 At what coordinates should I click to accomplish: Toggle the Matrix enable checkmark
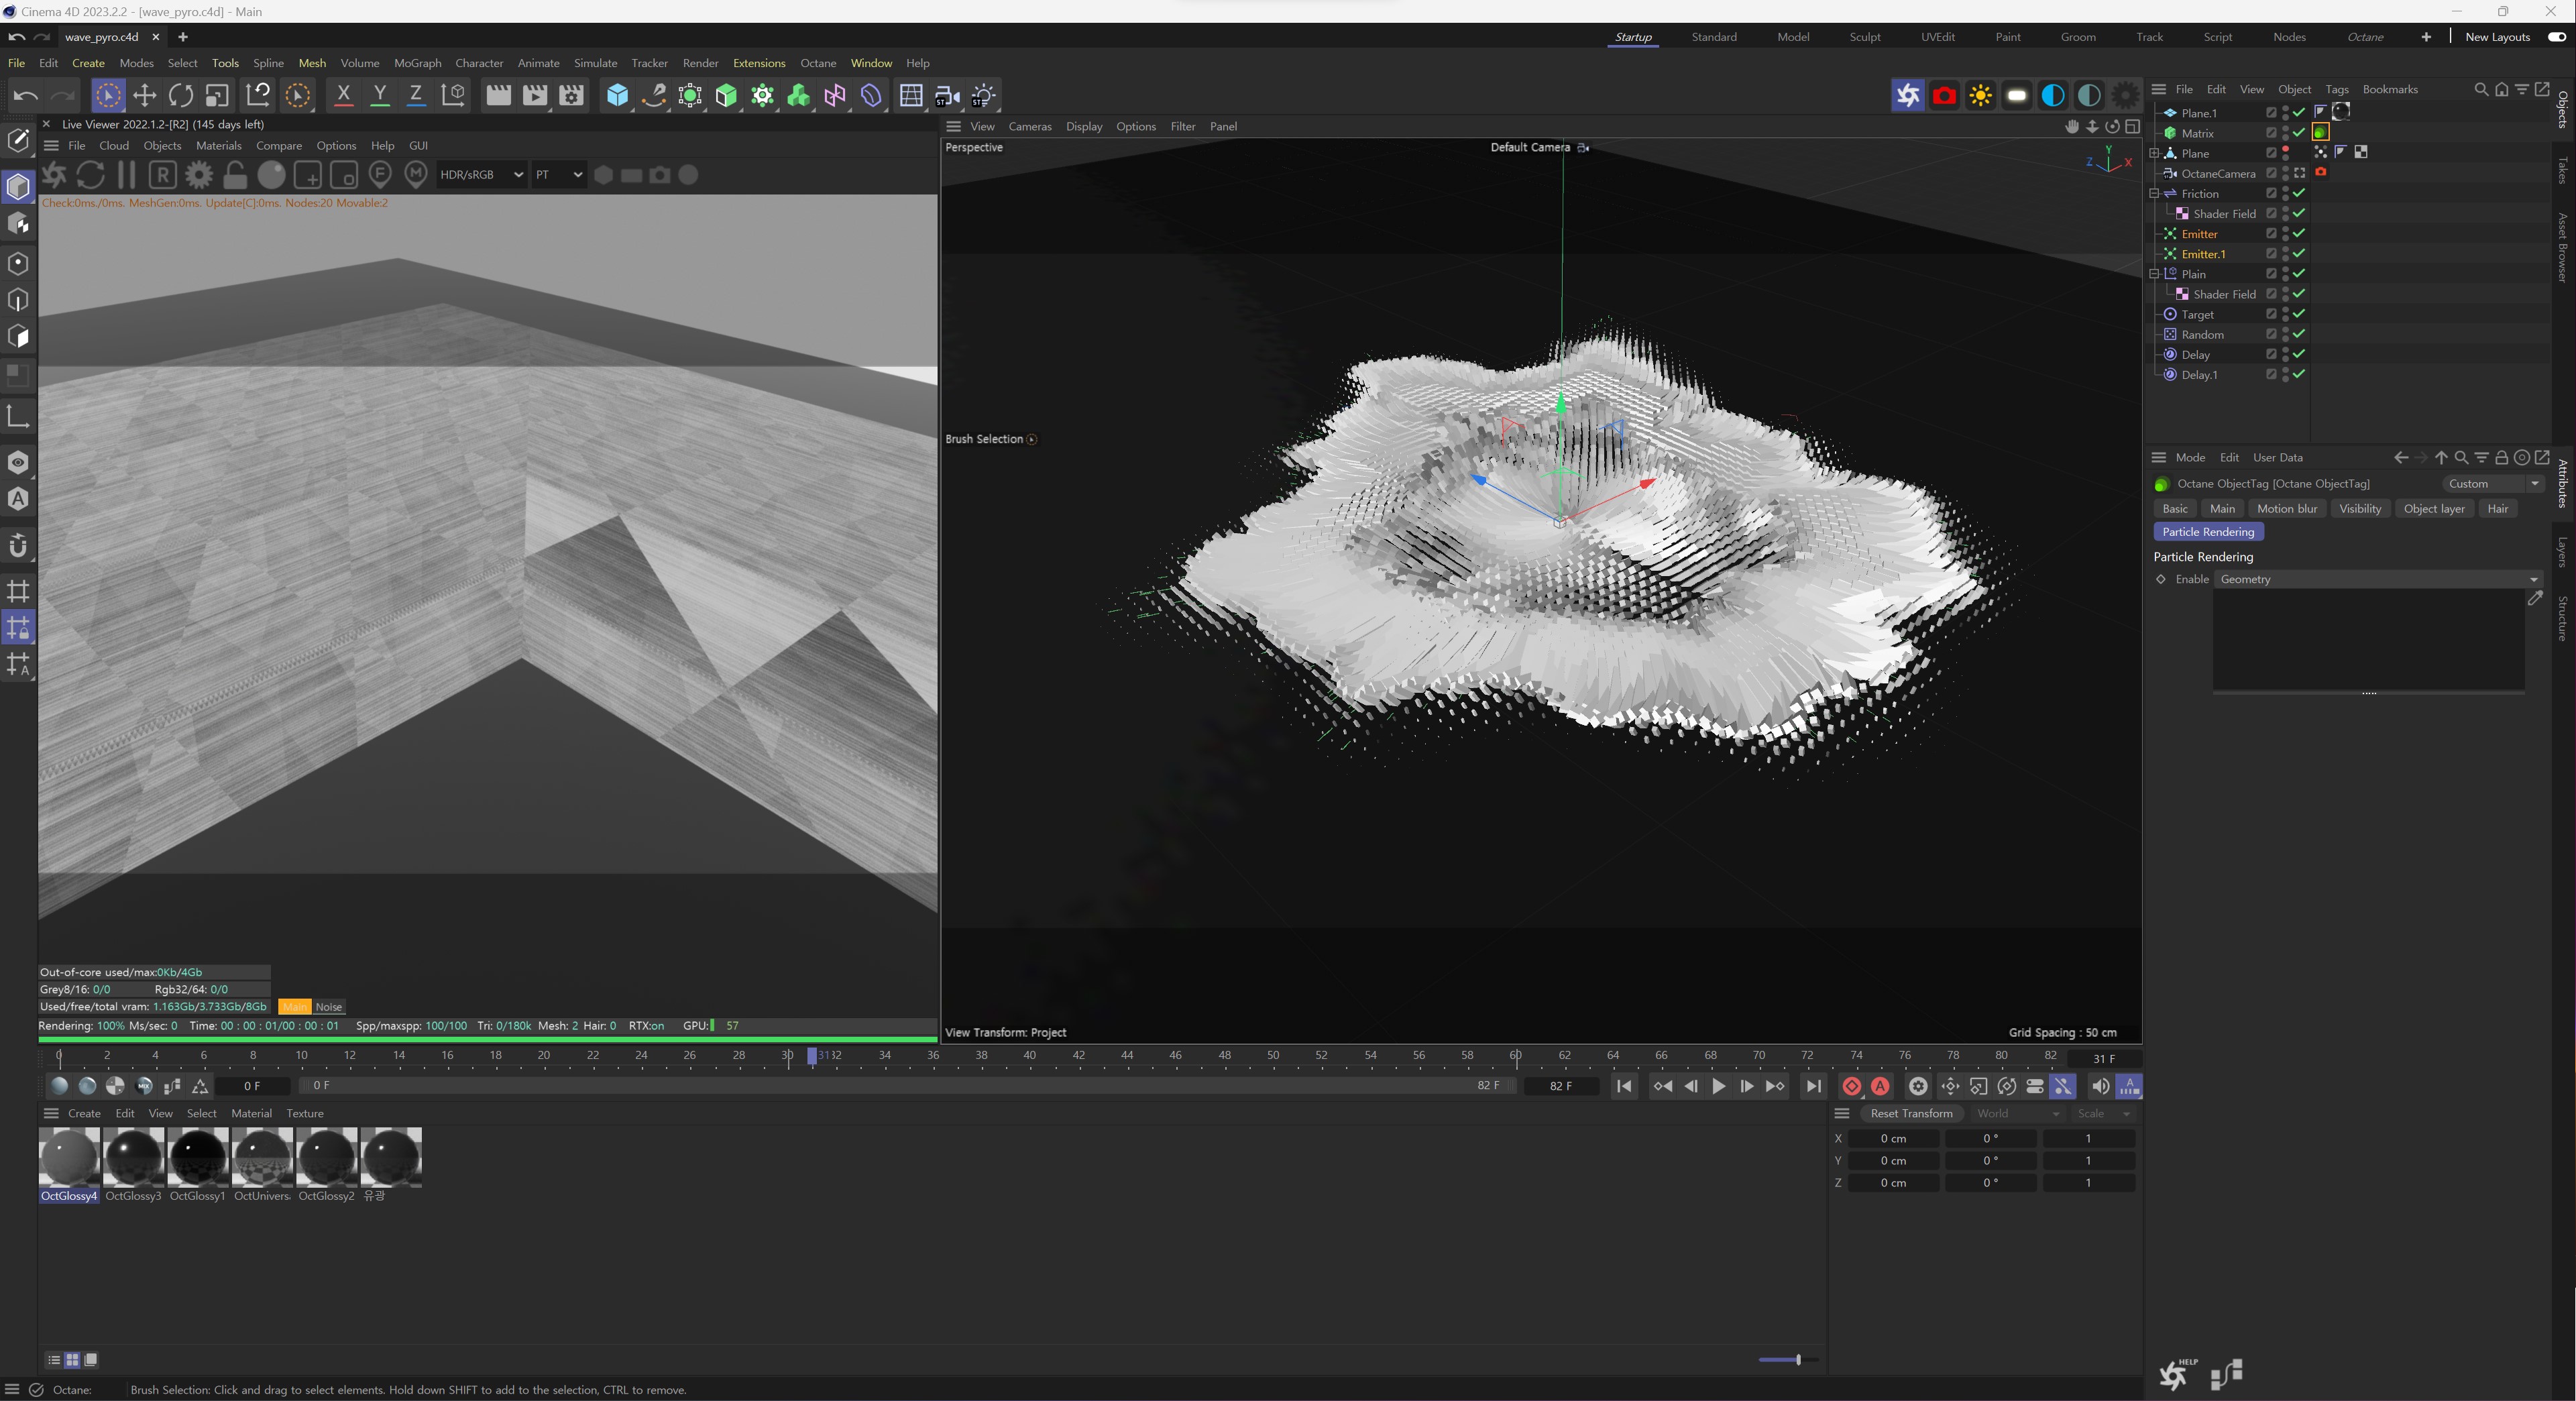coord(2299,132)
